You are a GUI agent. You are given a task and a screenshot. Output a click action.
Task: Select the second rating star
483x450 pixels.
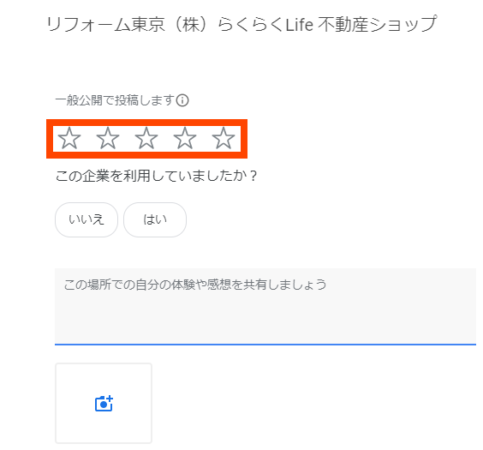point(108,138)
